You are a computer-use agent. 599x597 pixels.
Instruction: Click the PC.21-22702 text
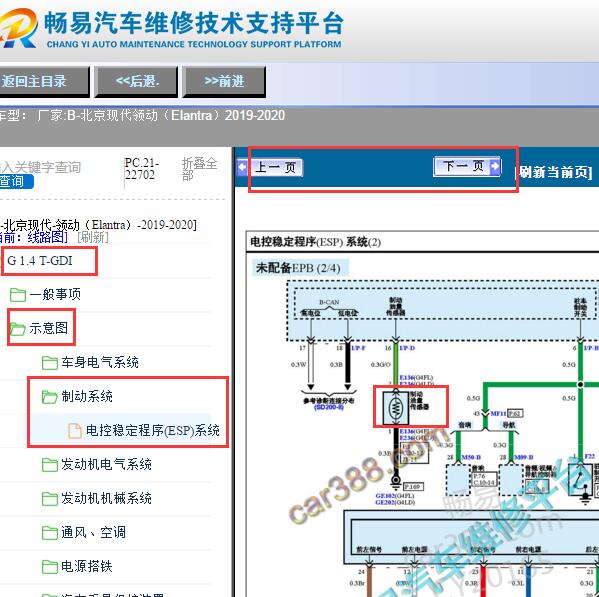[x=141, y=168]
